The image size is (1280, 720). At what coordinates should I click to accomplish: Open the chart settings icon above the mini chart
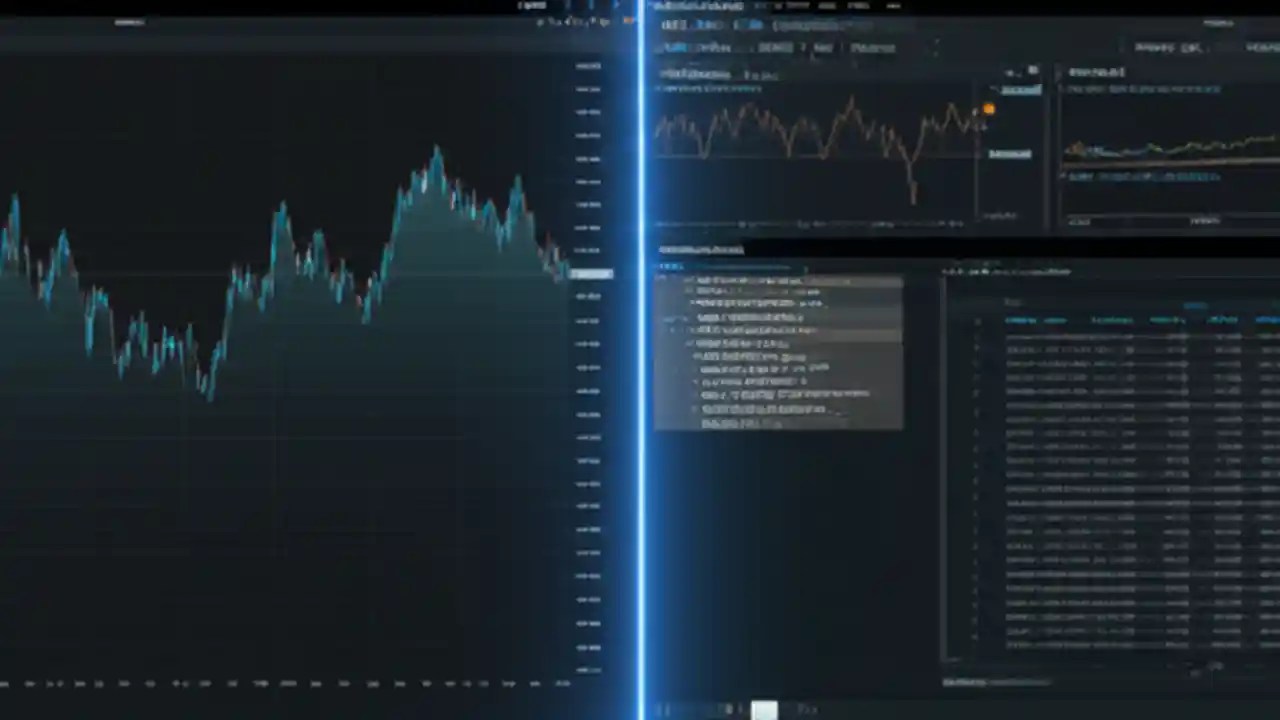point(1032,71)
